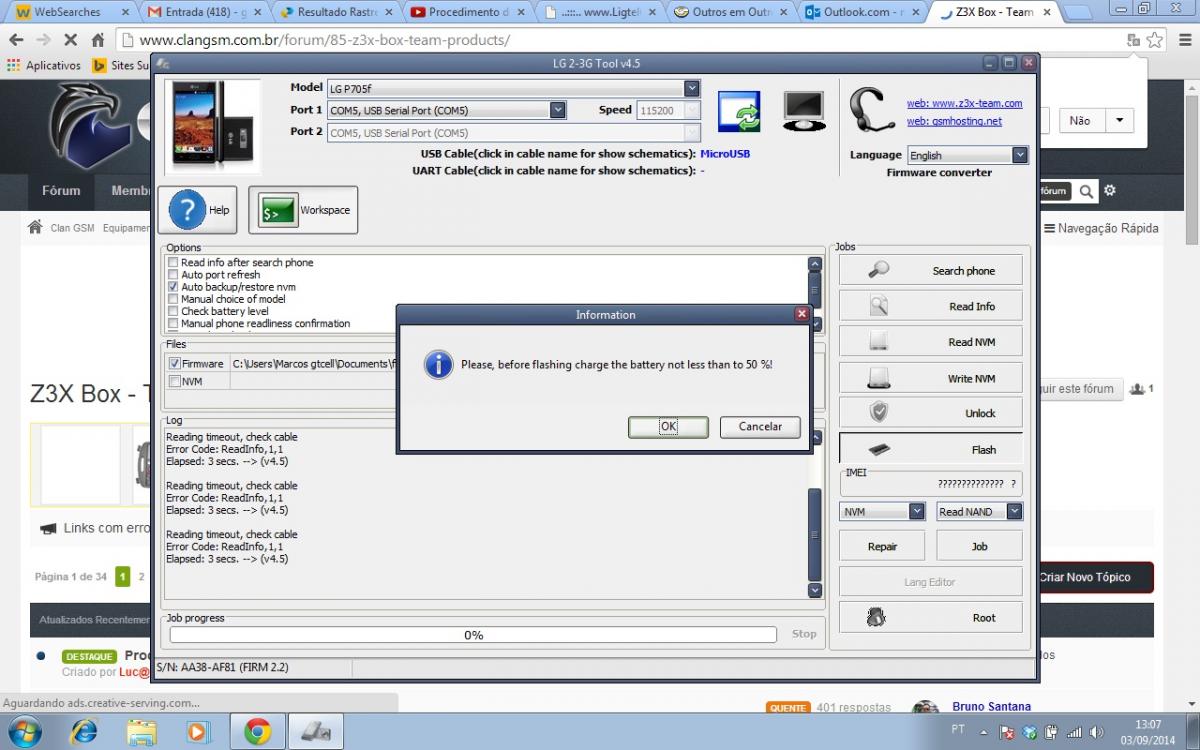Launch Internet Explorer from taskbar
The image size is (1200, 750).
point(84,732)
